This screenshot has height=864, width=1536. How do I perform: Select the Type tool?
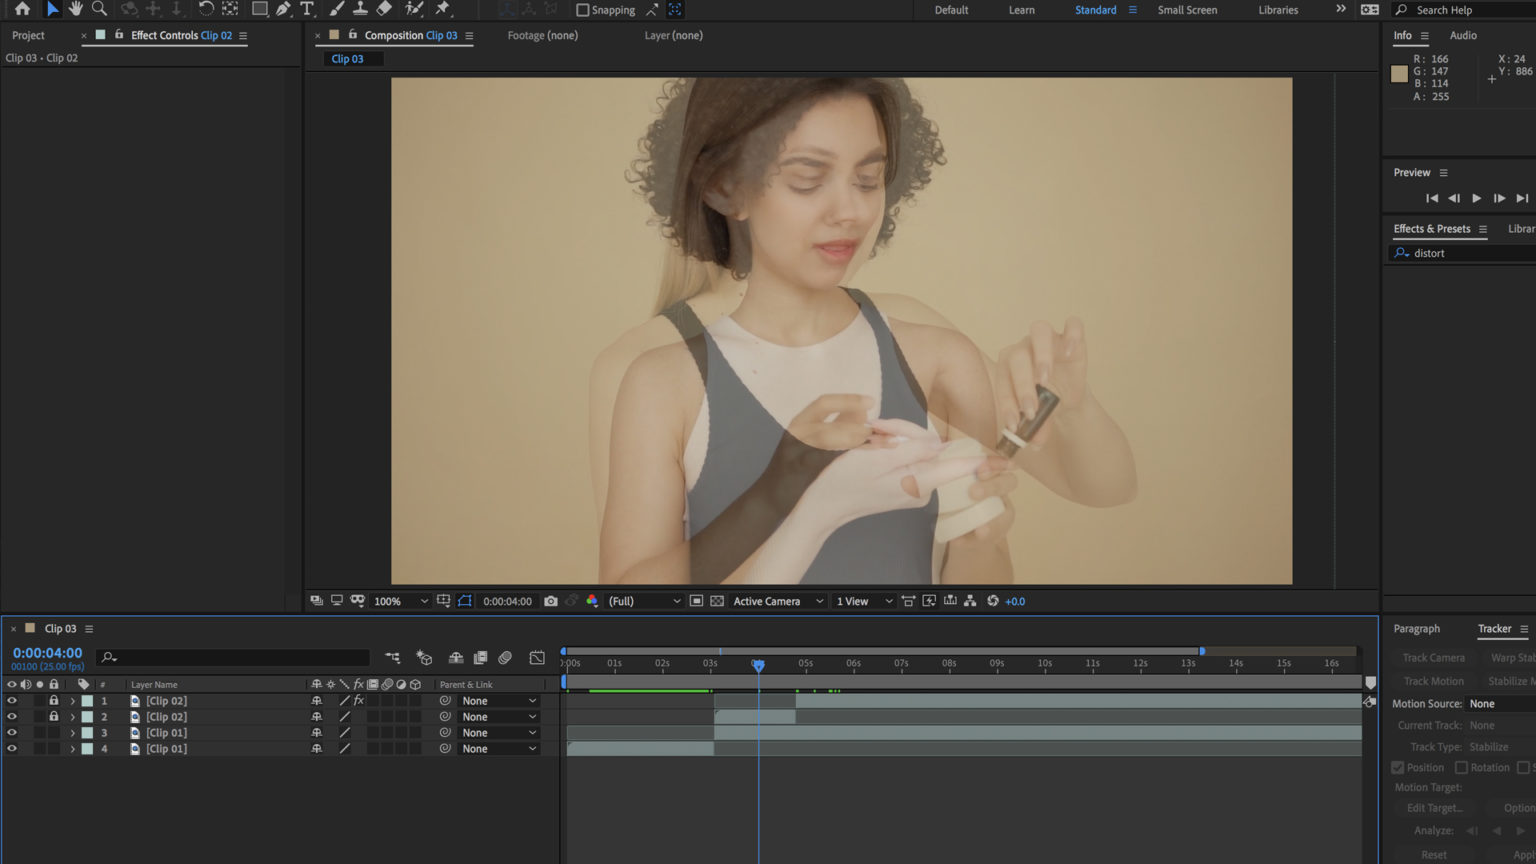tap(308, 10)
